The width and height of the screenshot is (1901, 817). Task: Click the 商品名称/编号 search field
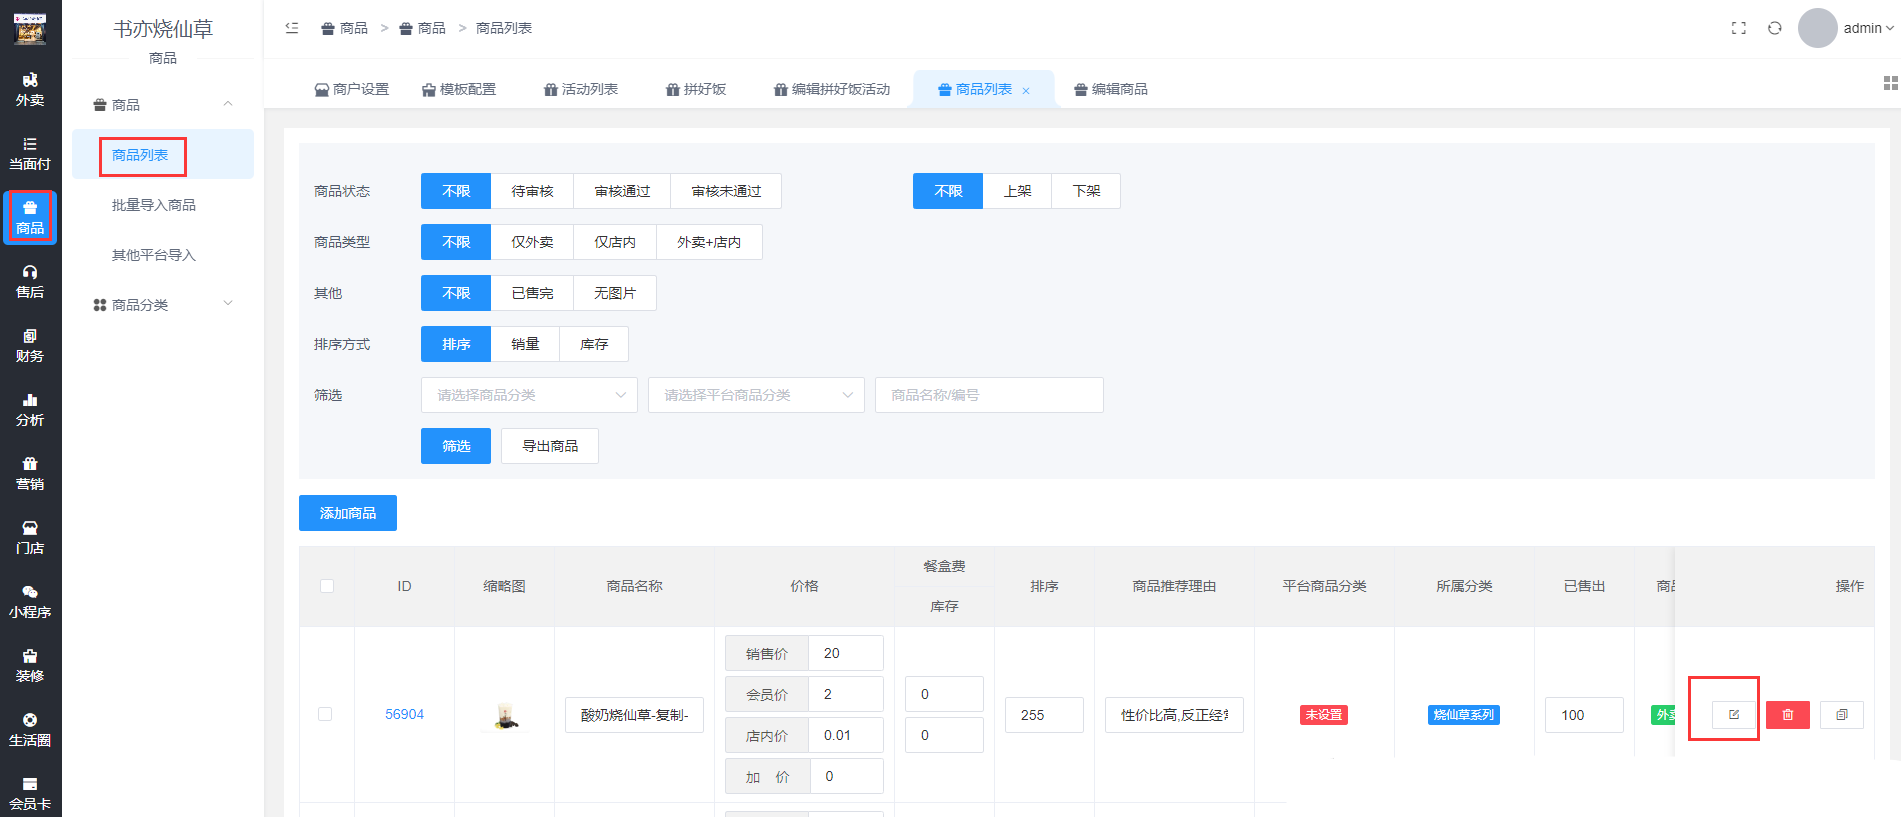[x=989, y=395]
